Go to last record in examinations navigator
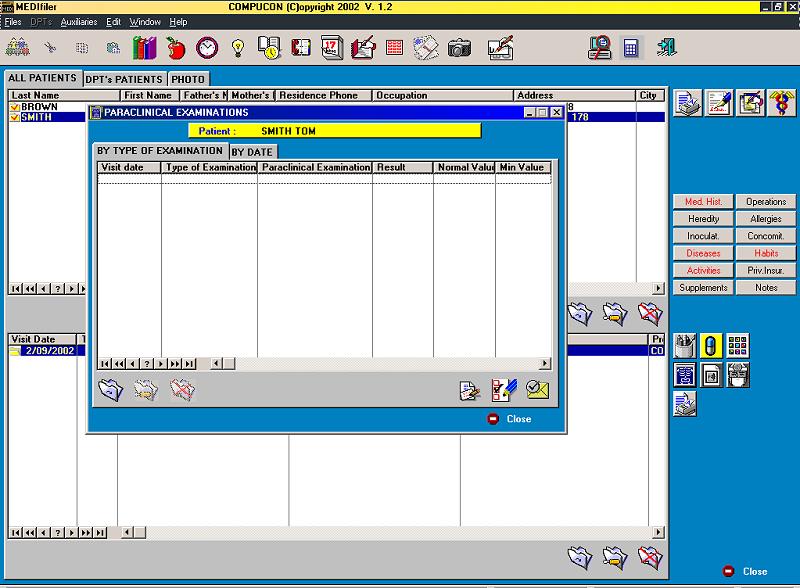The width and height of the screenshot is (800, 588). pyautogui.click(x=189, y=364)
